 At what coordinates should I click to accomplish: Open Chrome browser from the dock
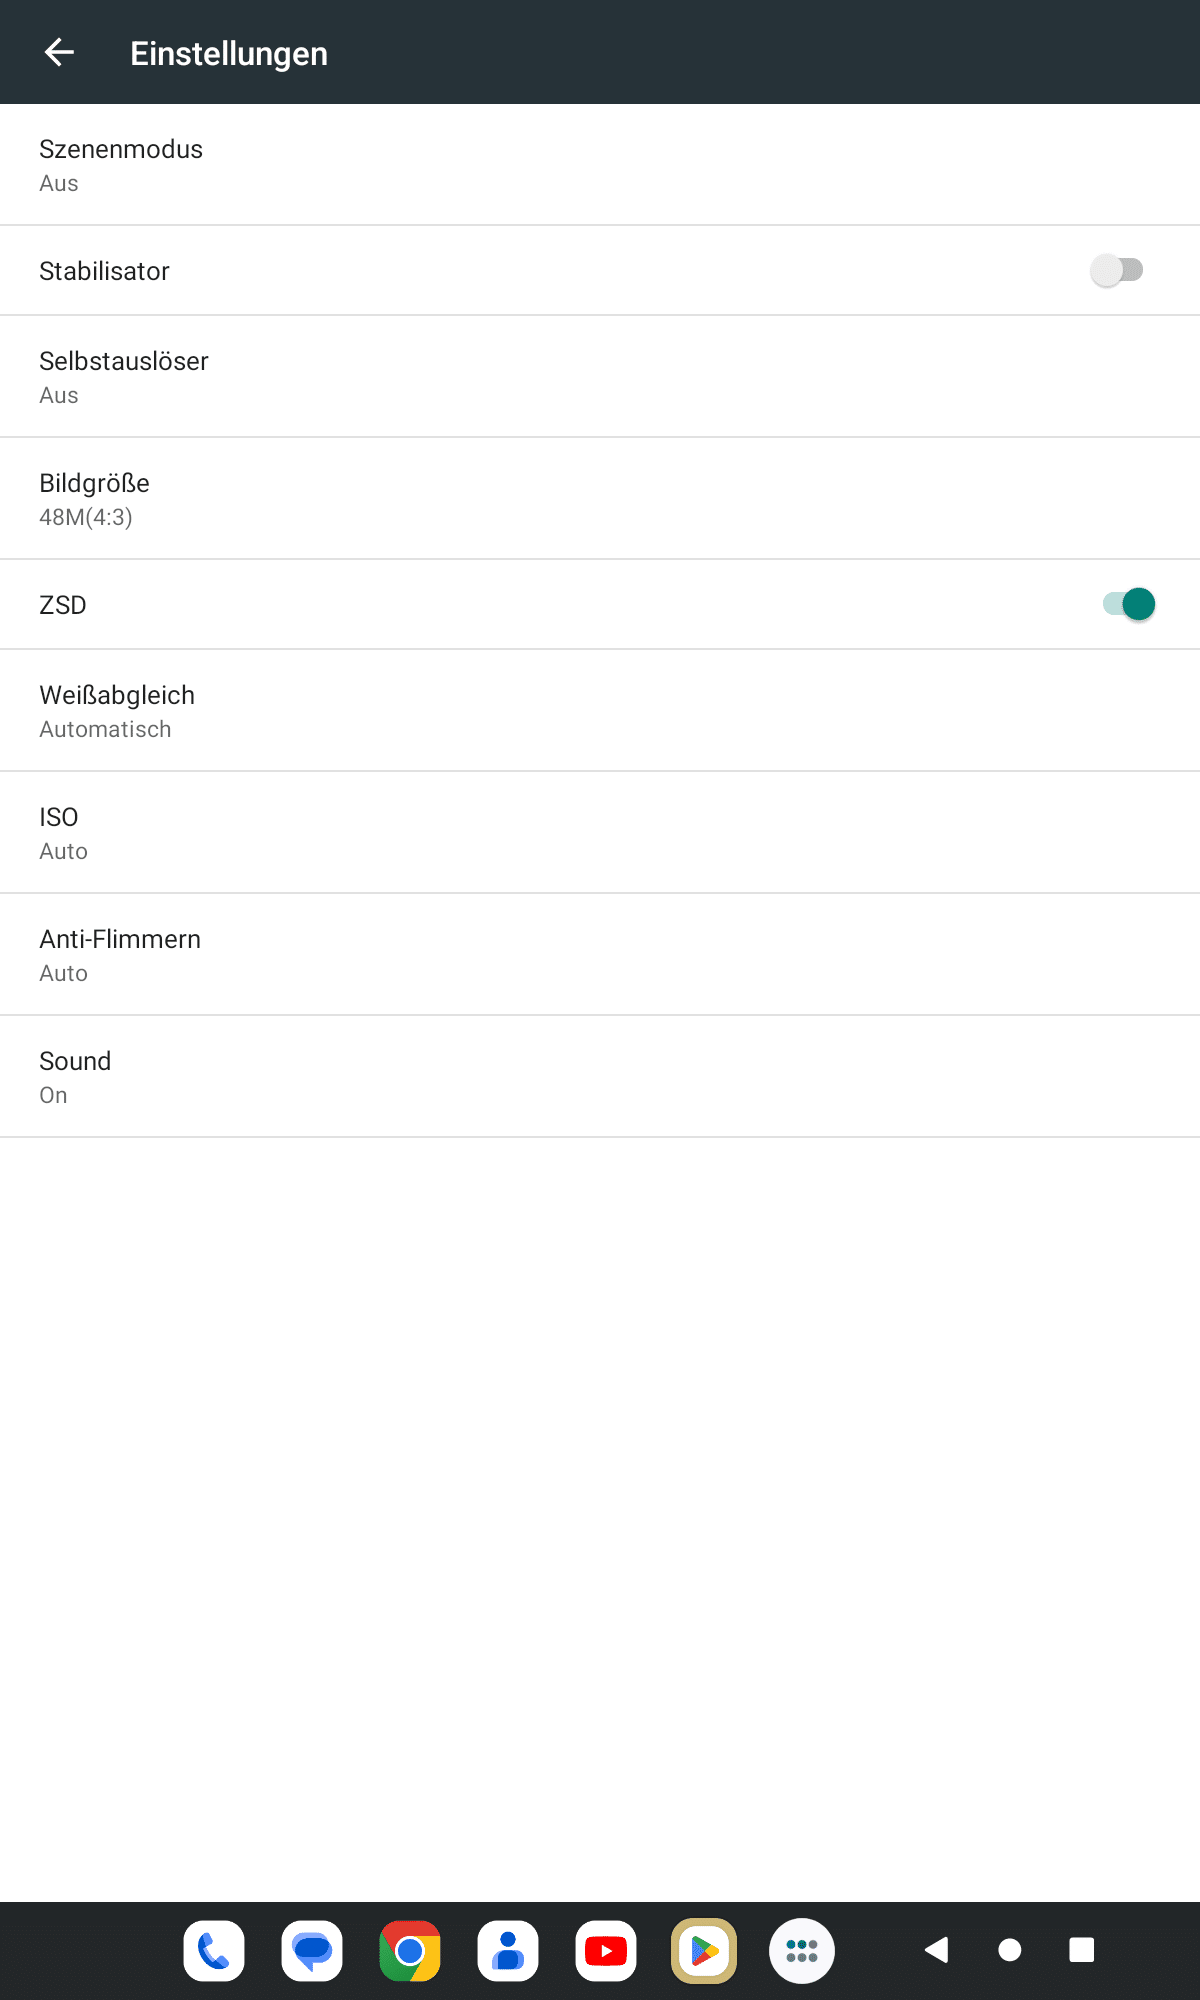coord(410,1950)
